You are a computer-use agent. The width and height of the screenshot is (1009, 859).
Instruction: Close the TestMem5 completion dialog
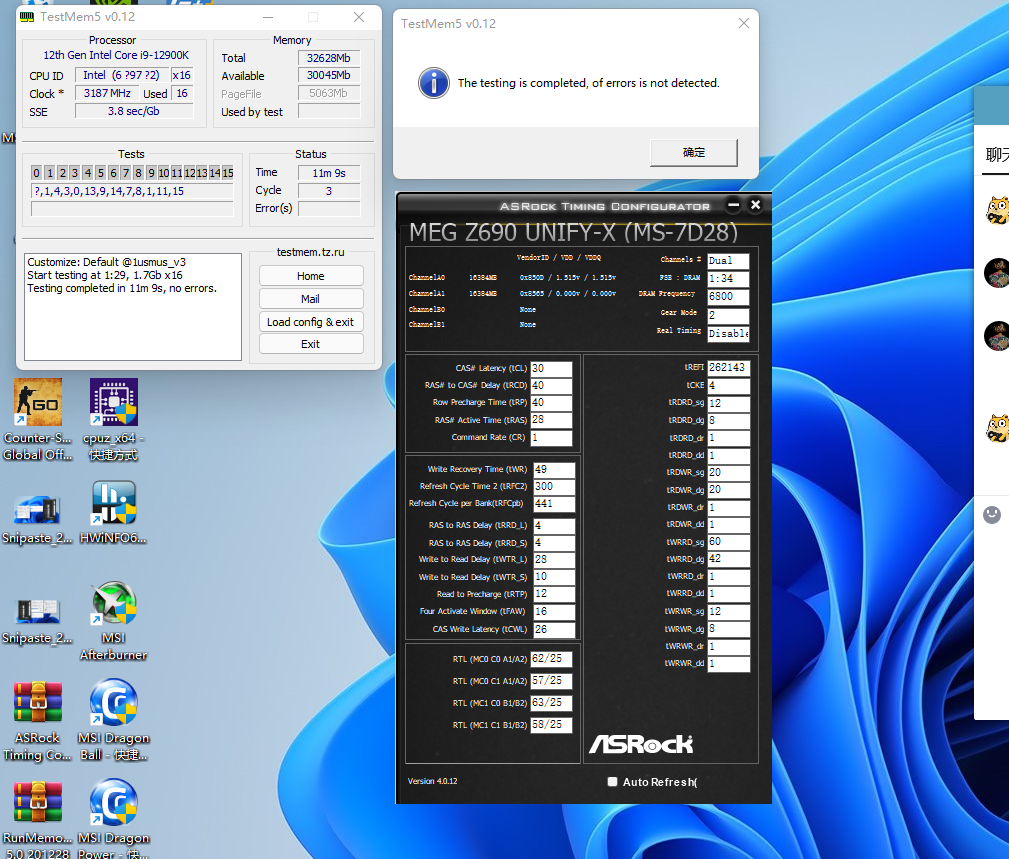pyautogui.click(x=743, y=23)
